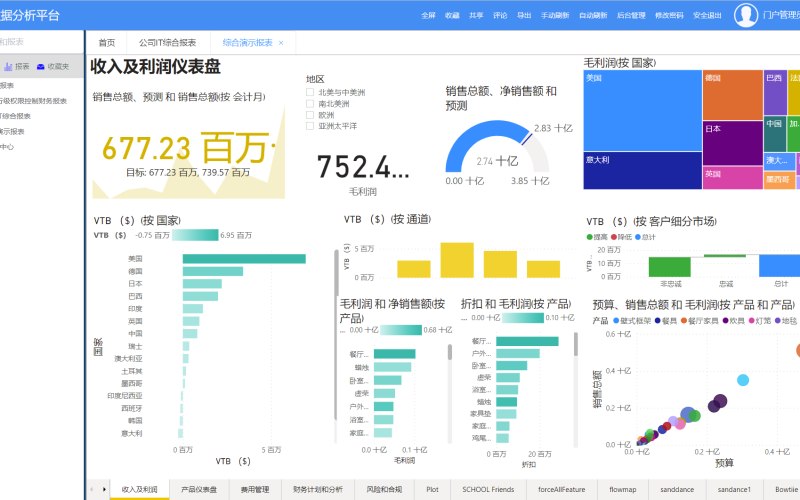Open the 报表 icon in sidebar
This screenshot has width=800, height=500.
pos(8,66)
